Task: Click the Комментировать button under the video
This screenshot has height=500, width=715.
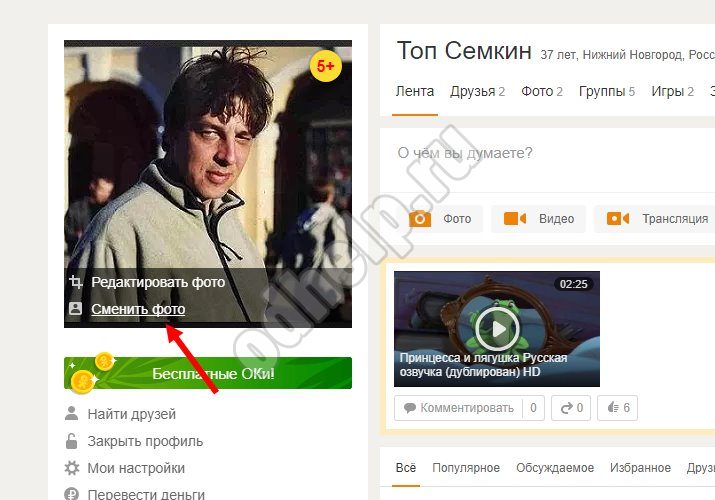Action: pos(469,407)
